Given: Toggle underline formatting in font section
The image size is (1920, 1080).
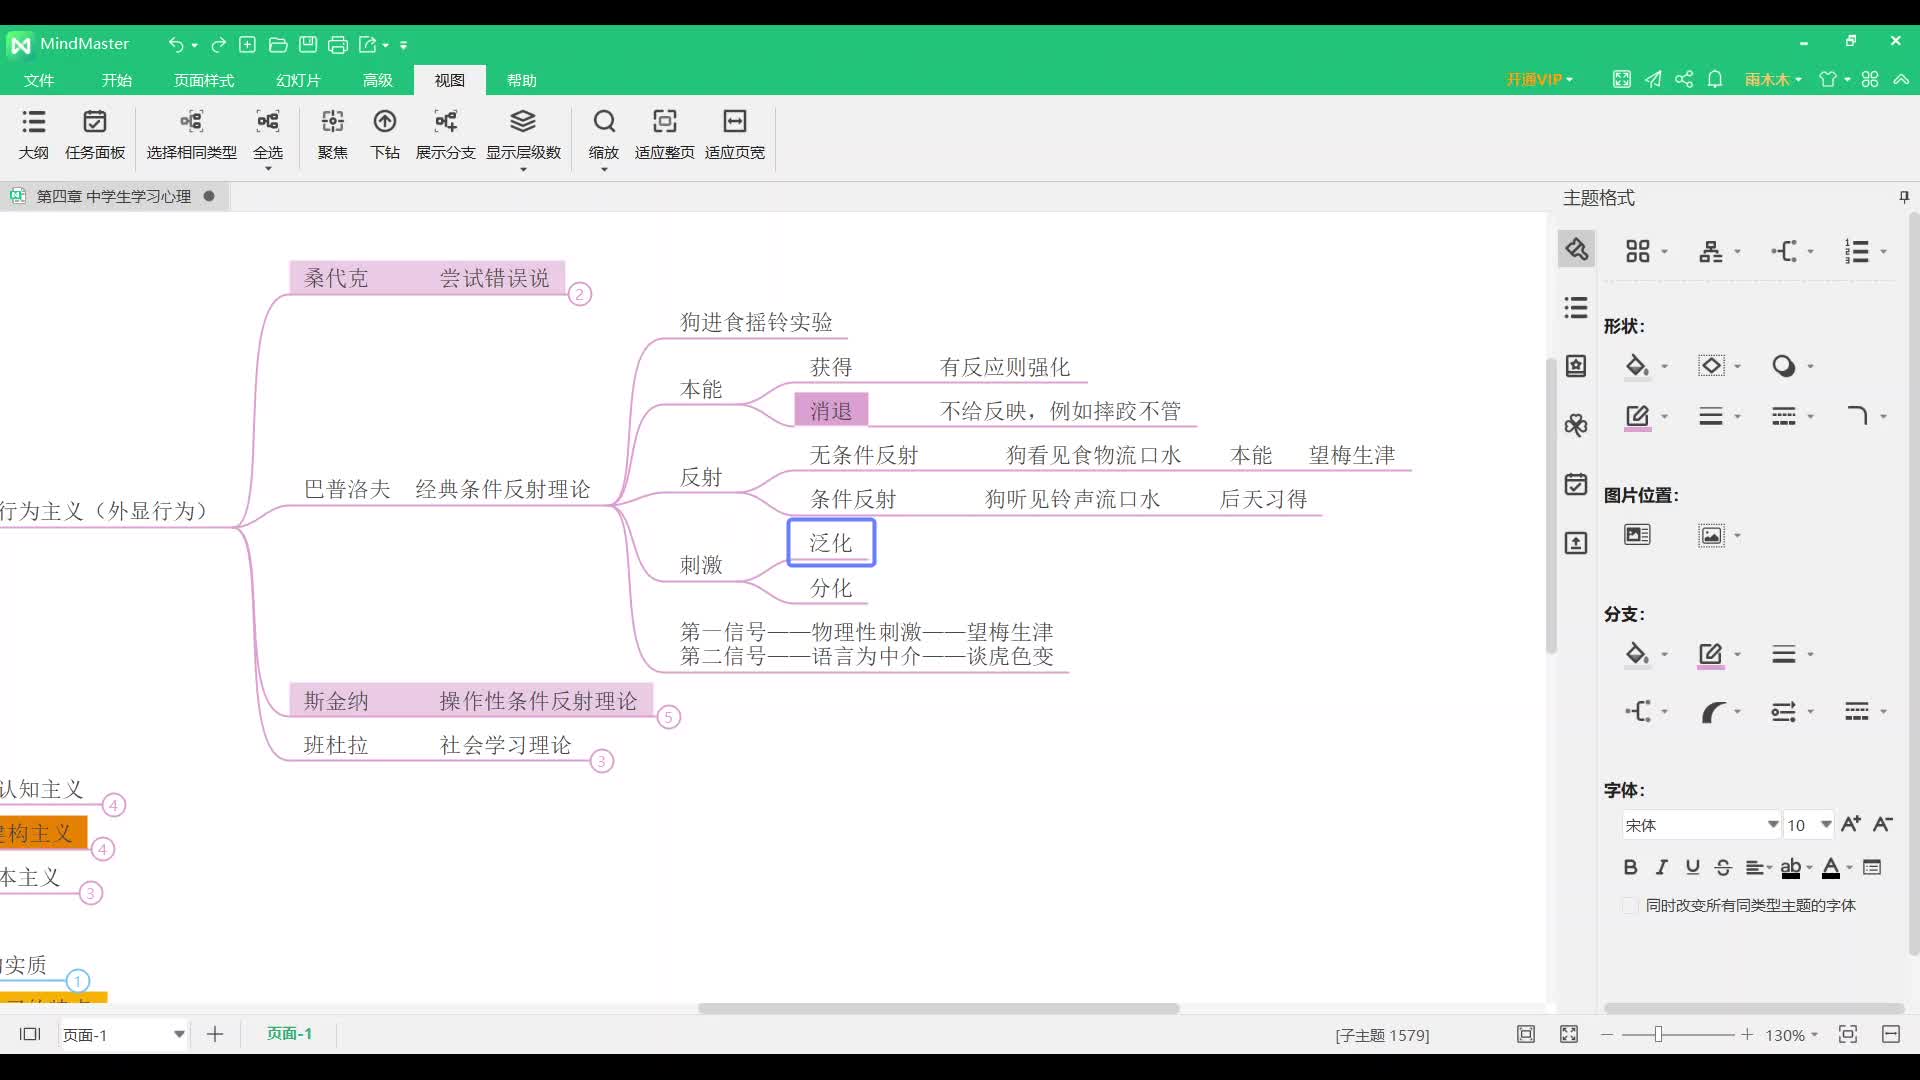Looking at the screenshot, I should click(x=1691, y=867).
